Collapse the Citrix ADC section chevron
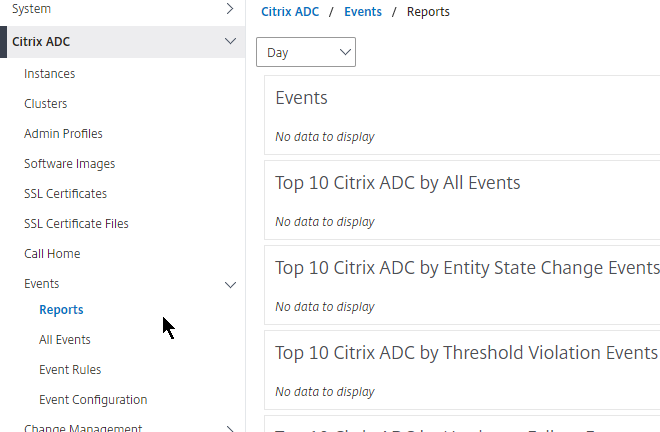The image size is (660, 432). 230,41
